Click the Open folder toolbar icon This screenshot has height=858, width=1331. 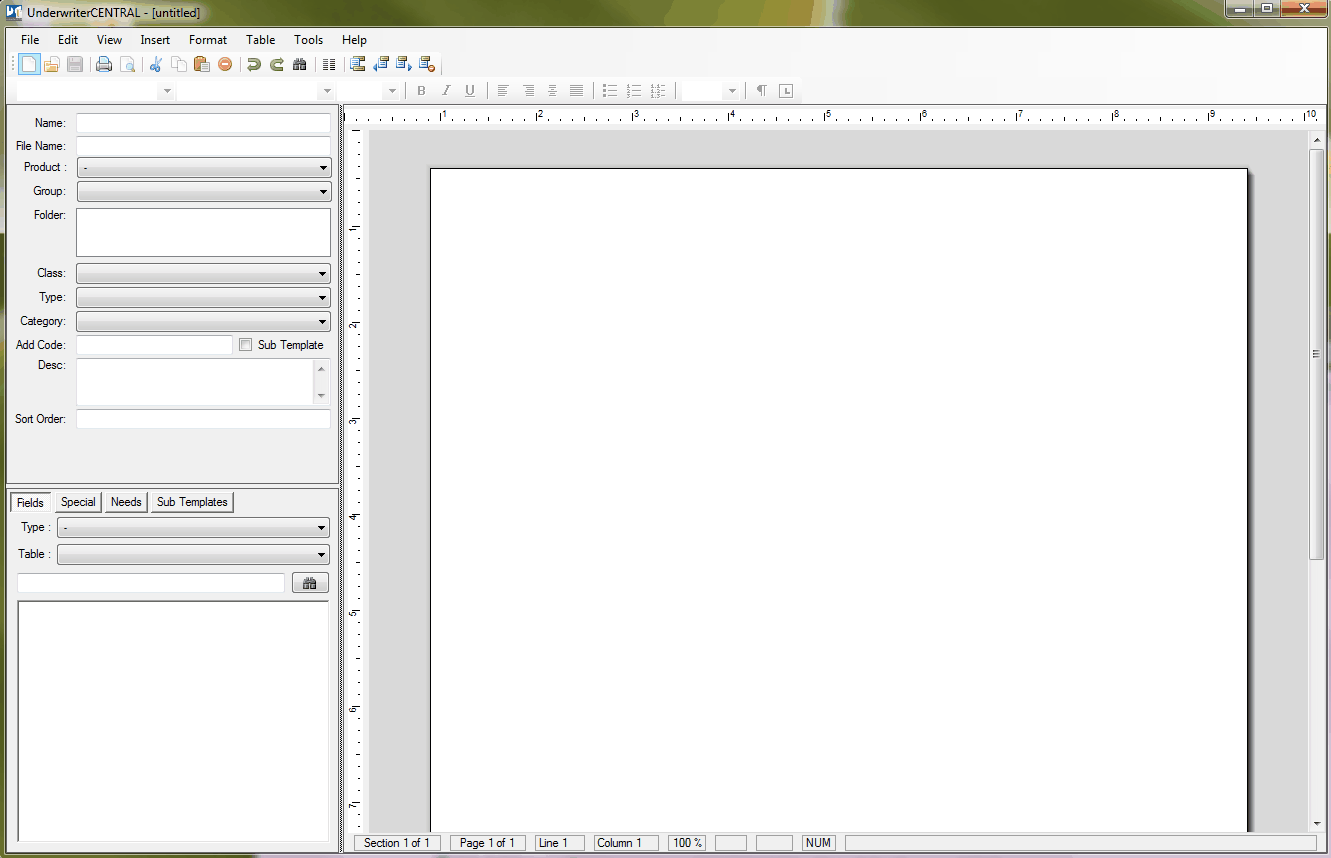point(52,65)
